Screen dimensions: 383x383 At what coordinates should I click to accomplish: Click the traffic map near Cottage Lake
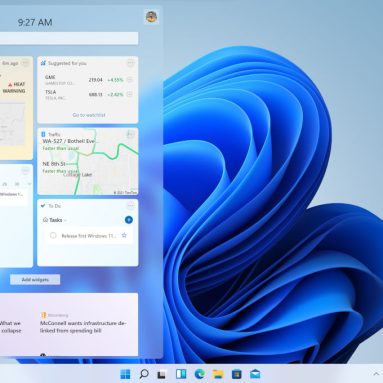[77, 175]
